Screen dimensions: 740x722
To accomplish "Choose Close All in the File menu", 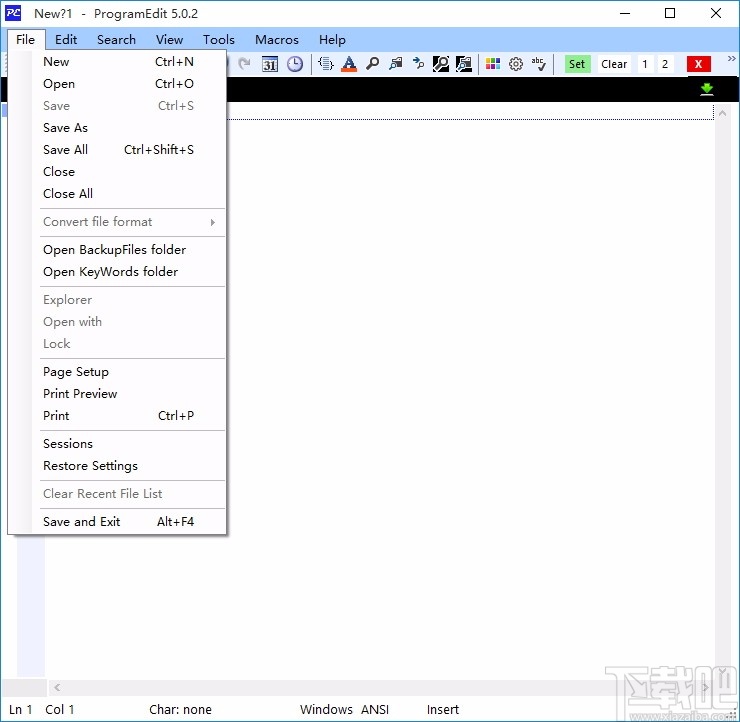I will point(117,194).
